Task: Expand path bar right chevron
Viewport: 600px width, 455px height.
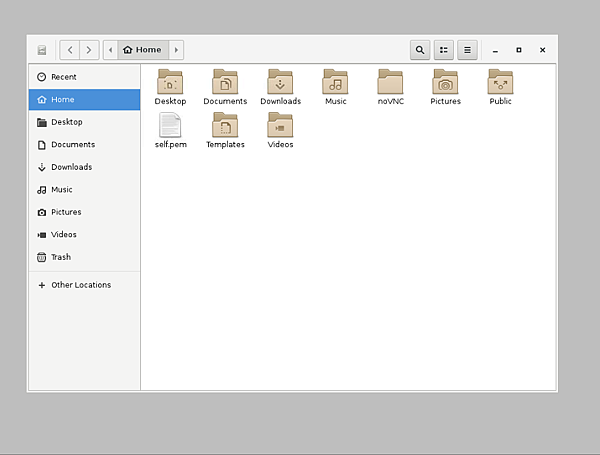Action: 176,50
